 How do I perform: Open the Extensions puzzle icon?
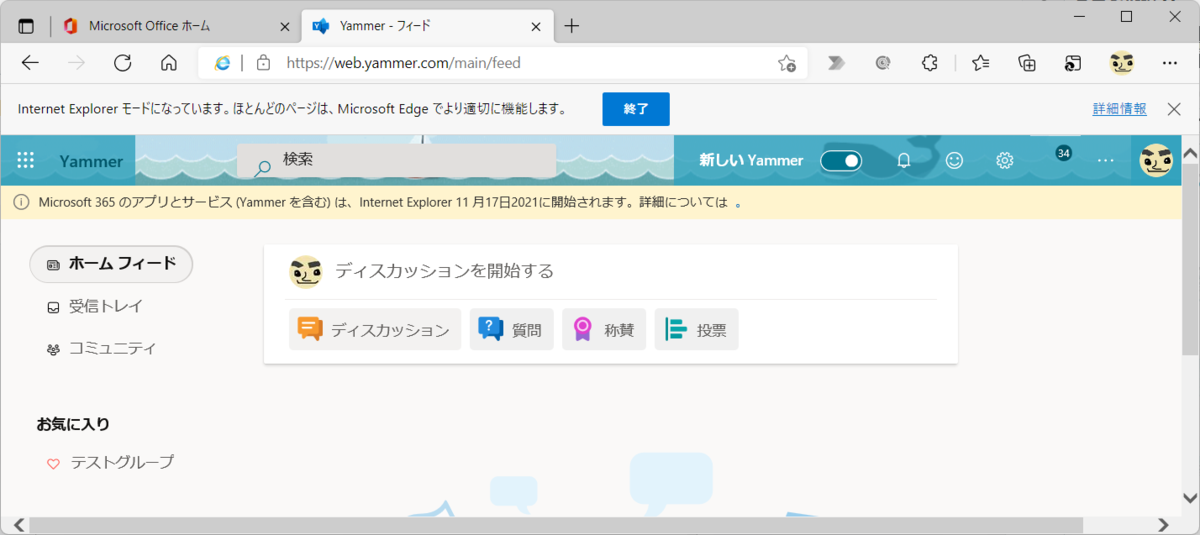pos(929,63)
